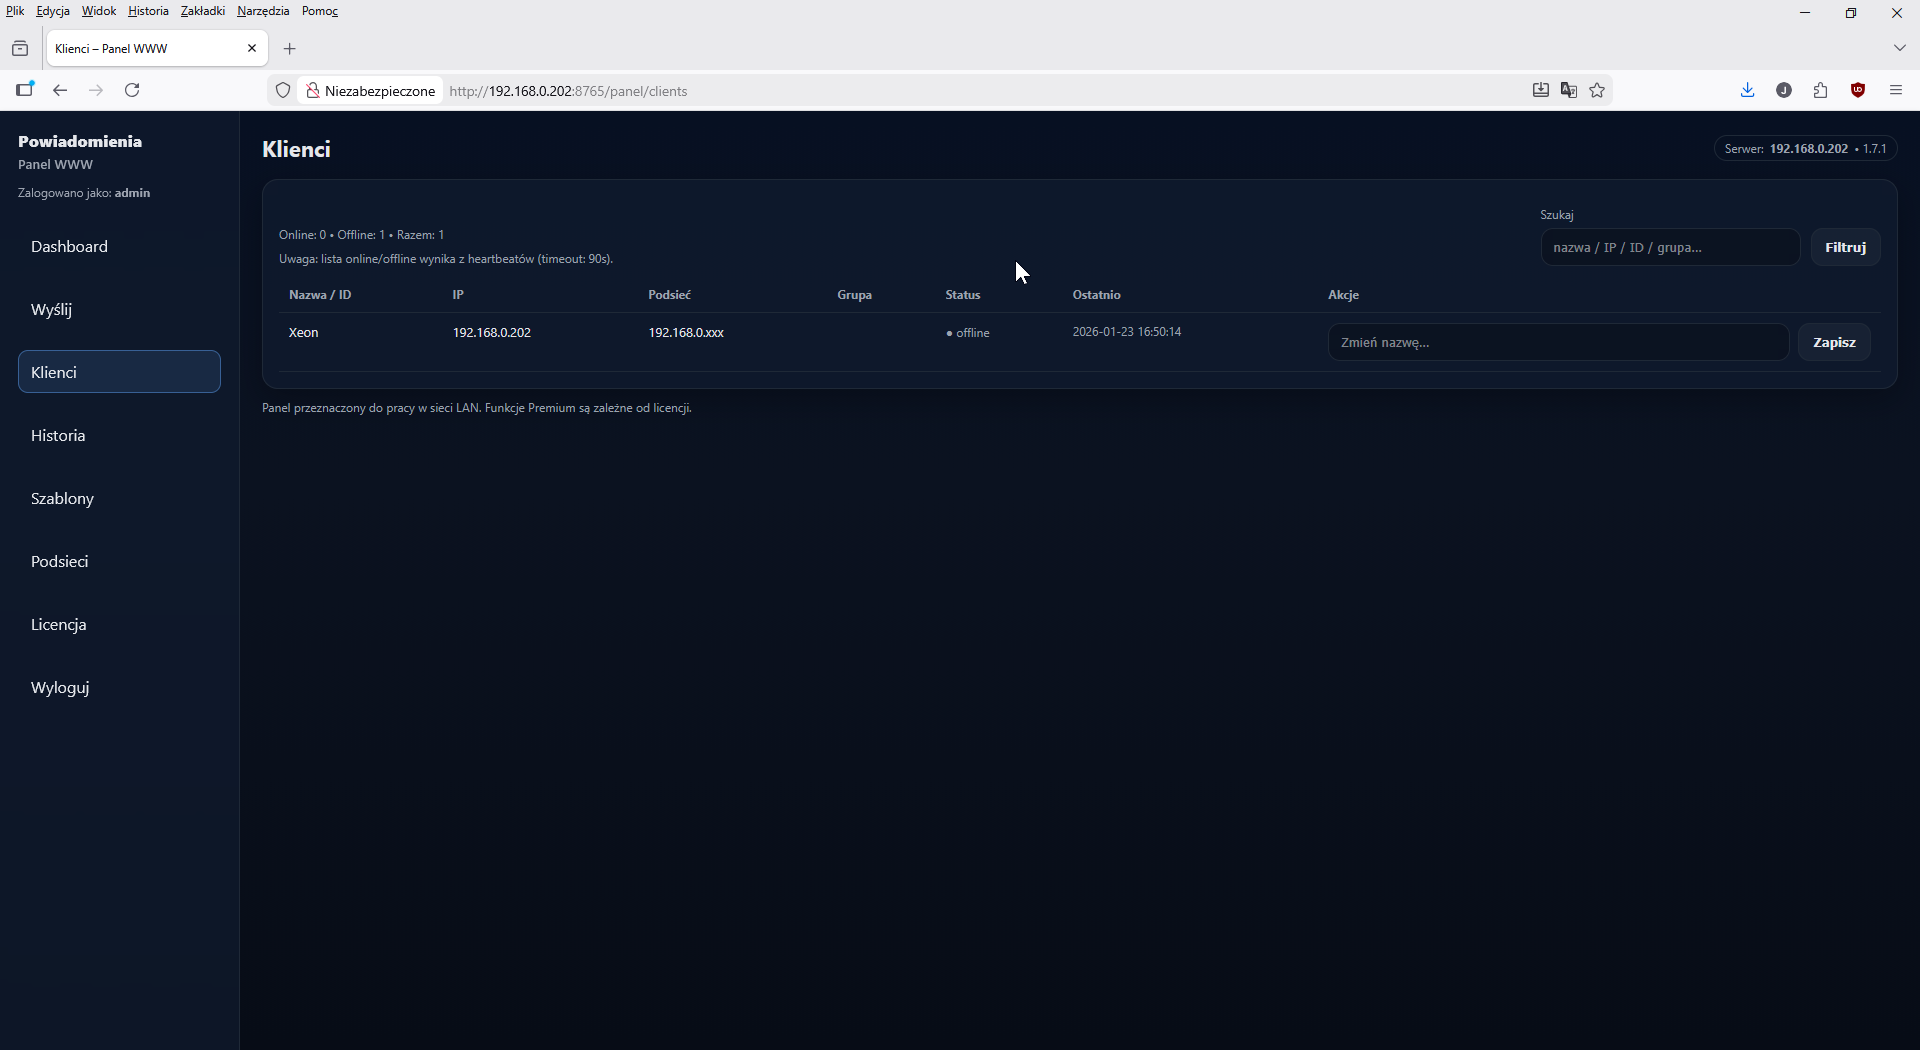The height and width of the screenshot is (1050, 1920).
Task: View downloads via the blue arrow icon
Action: (1747, 90)
